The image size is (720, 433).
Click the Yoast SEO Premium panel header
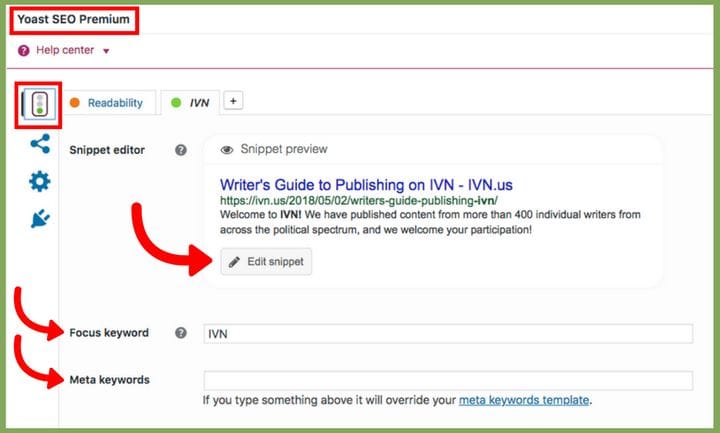(73, 19)
